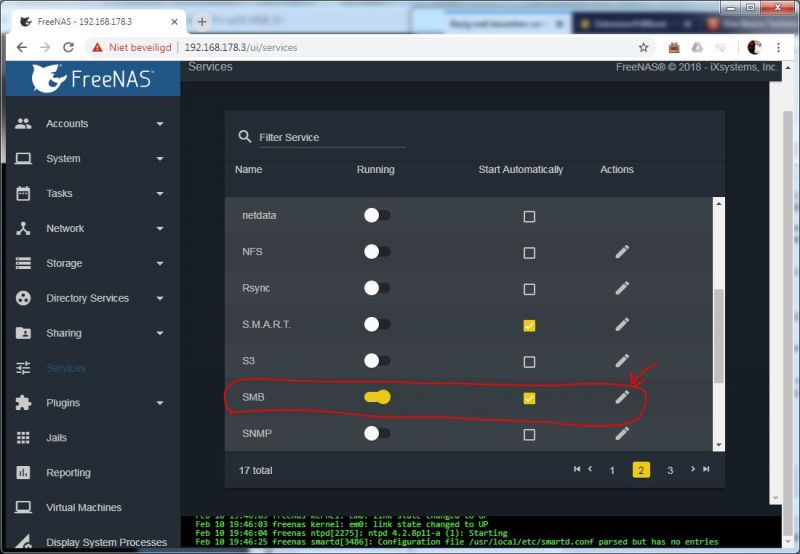This screenshot has height=554, width=800.
Task: Go to next services page
Action: point(692,469)
